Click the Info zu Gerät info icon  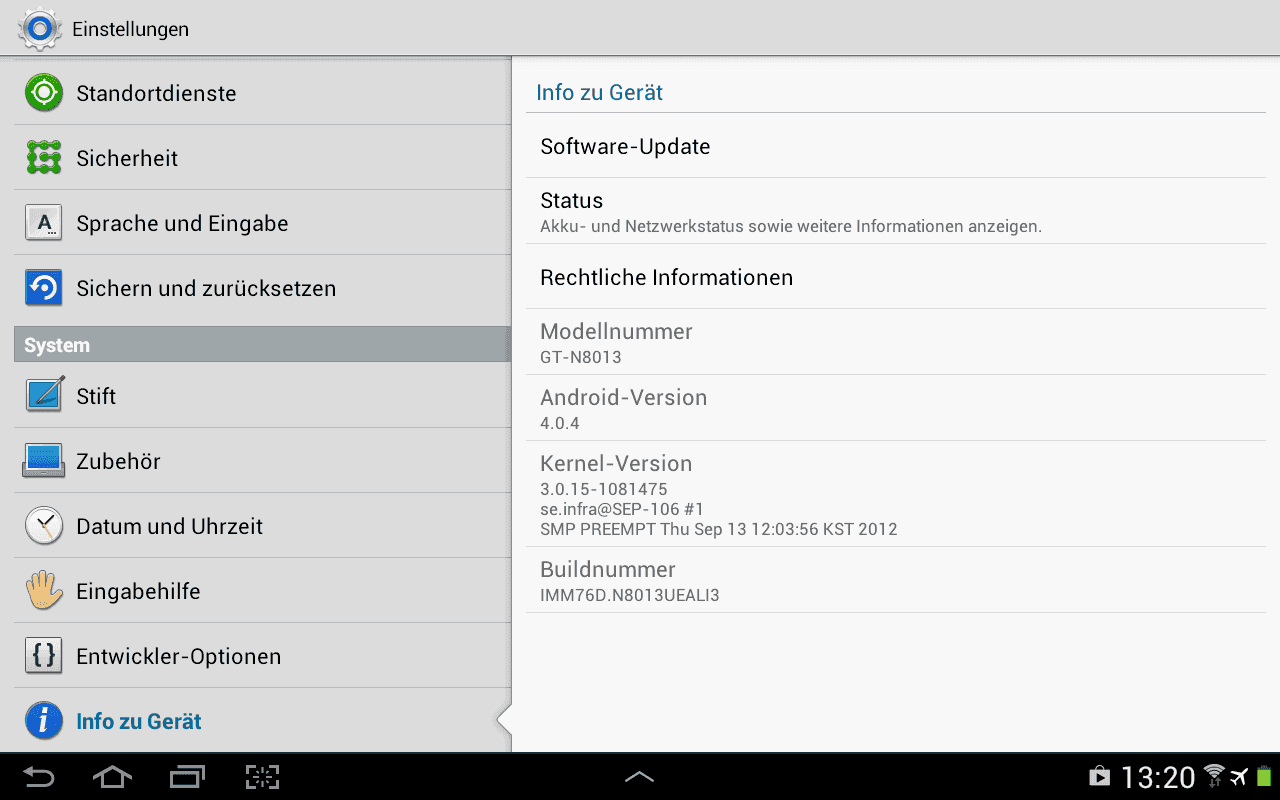pos(44,721)
